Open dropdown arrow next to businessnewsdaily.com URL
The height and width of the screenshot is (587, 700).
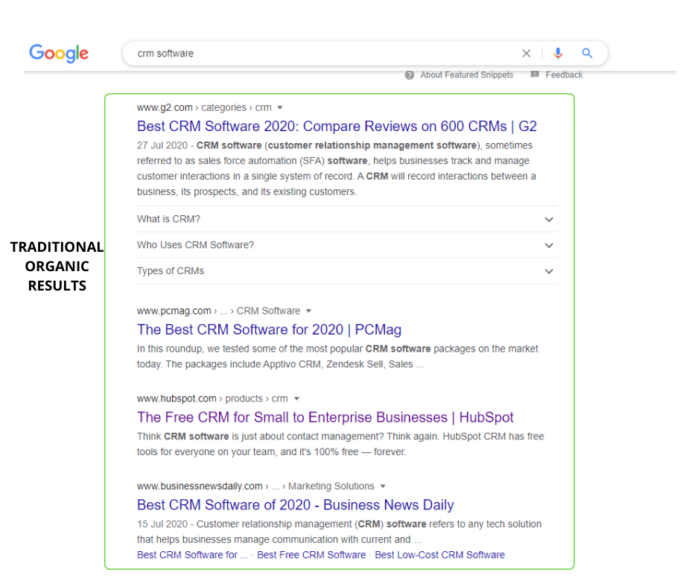pos(383,486)
